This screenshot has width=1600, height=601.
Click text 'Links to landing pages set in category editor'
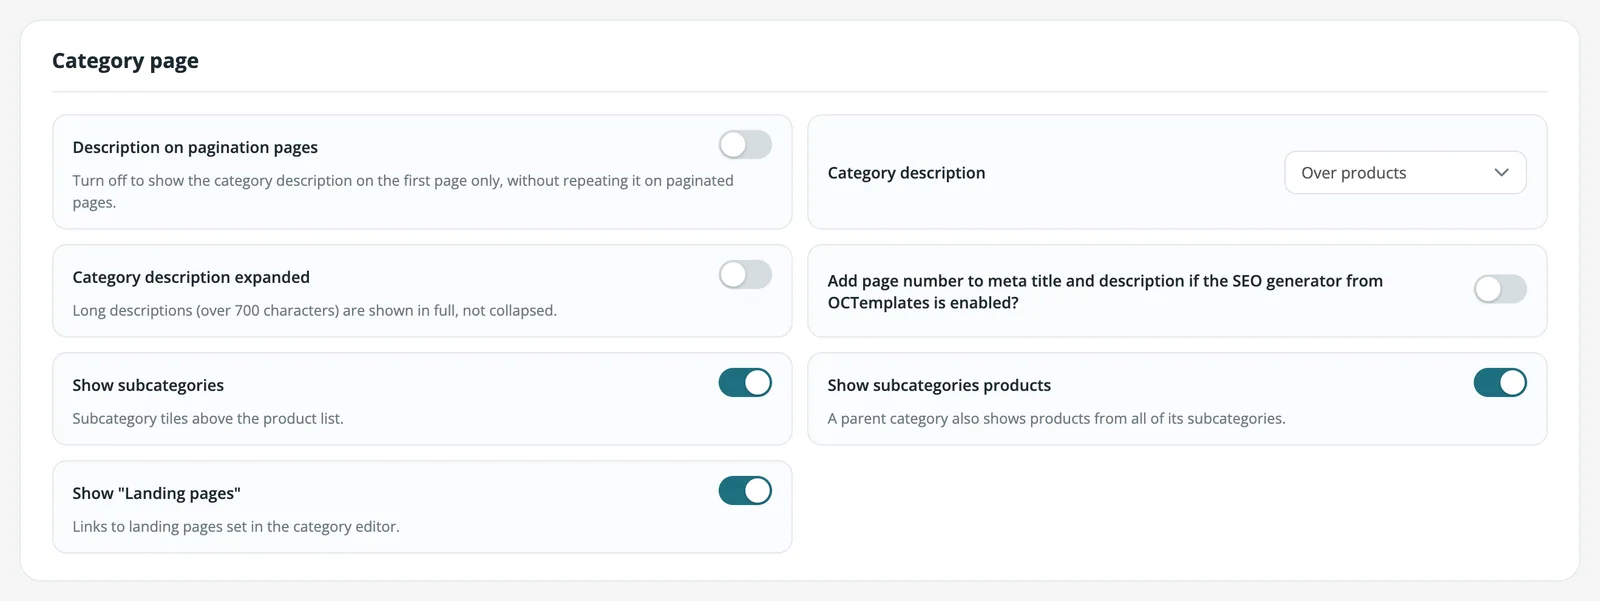[236, 526]
